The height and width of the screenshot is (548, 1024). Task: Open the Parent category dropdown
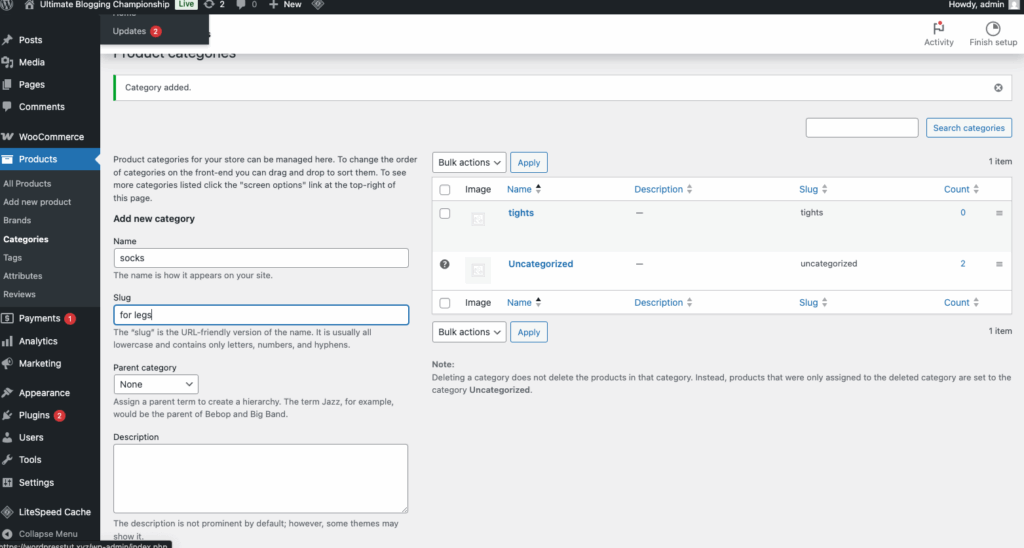[156, 384]
